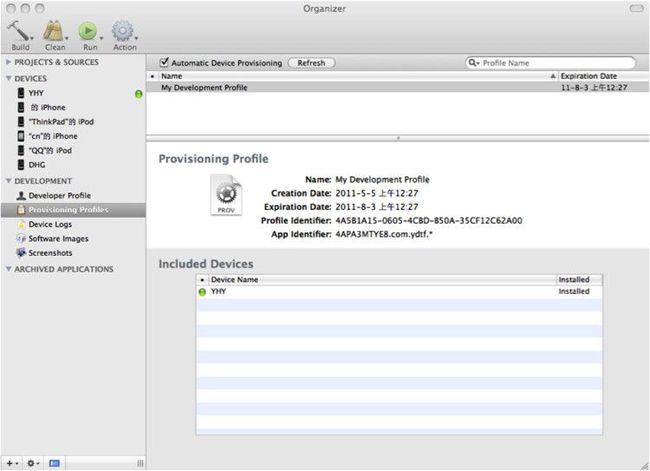Click the Action gear icon
Image resolution: width=650 pixels, height=471 pixels.
(x=122, y=31)
